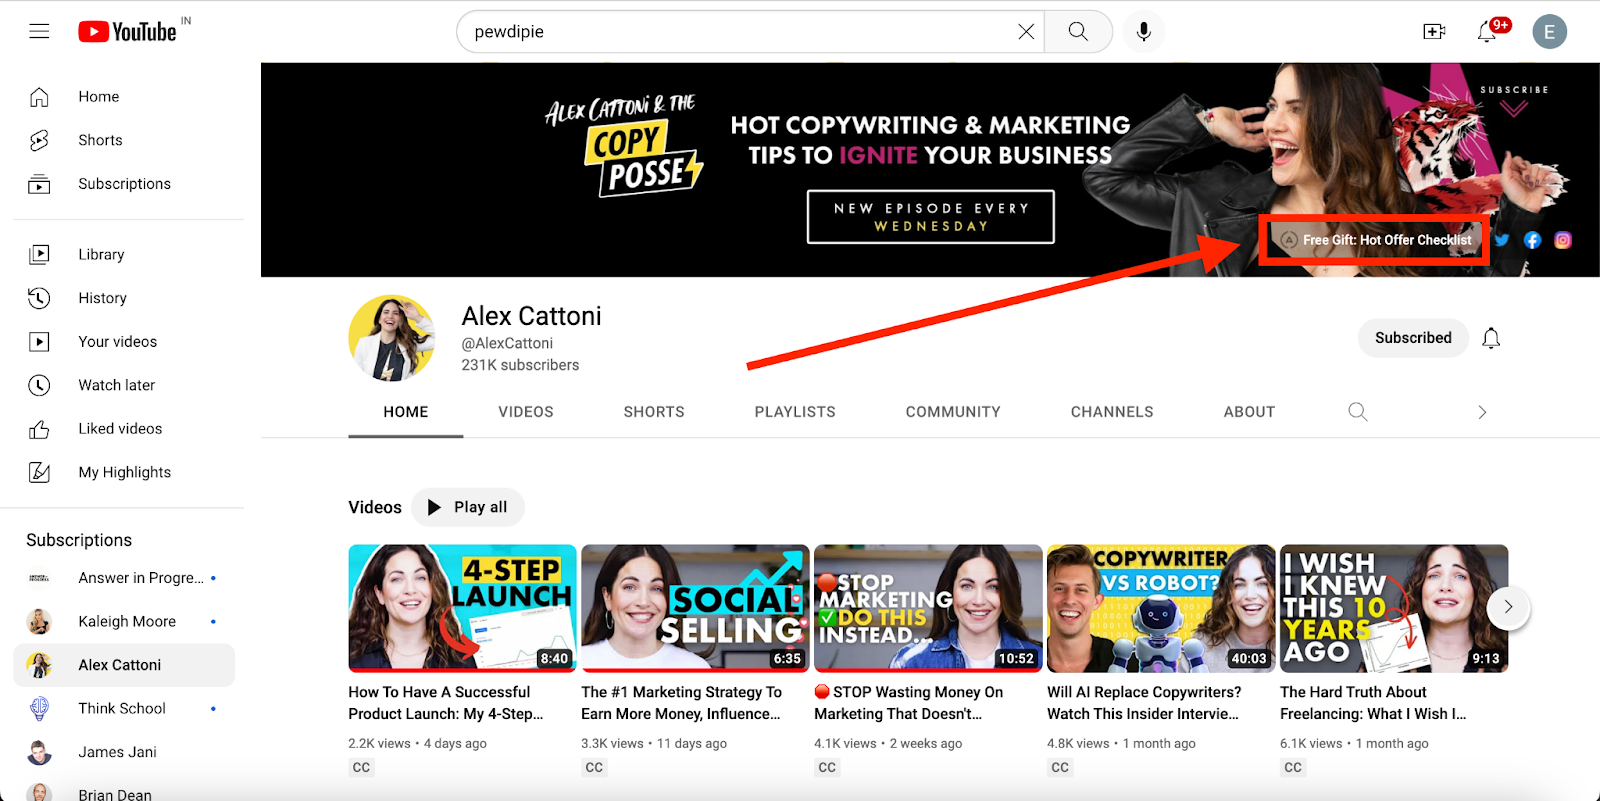Start voice search with the microphone

(1143, 32)
